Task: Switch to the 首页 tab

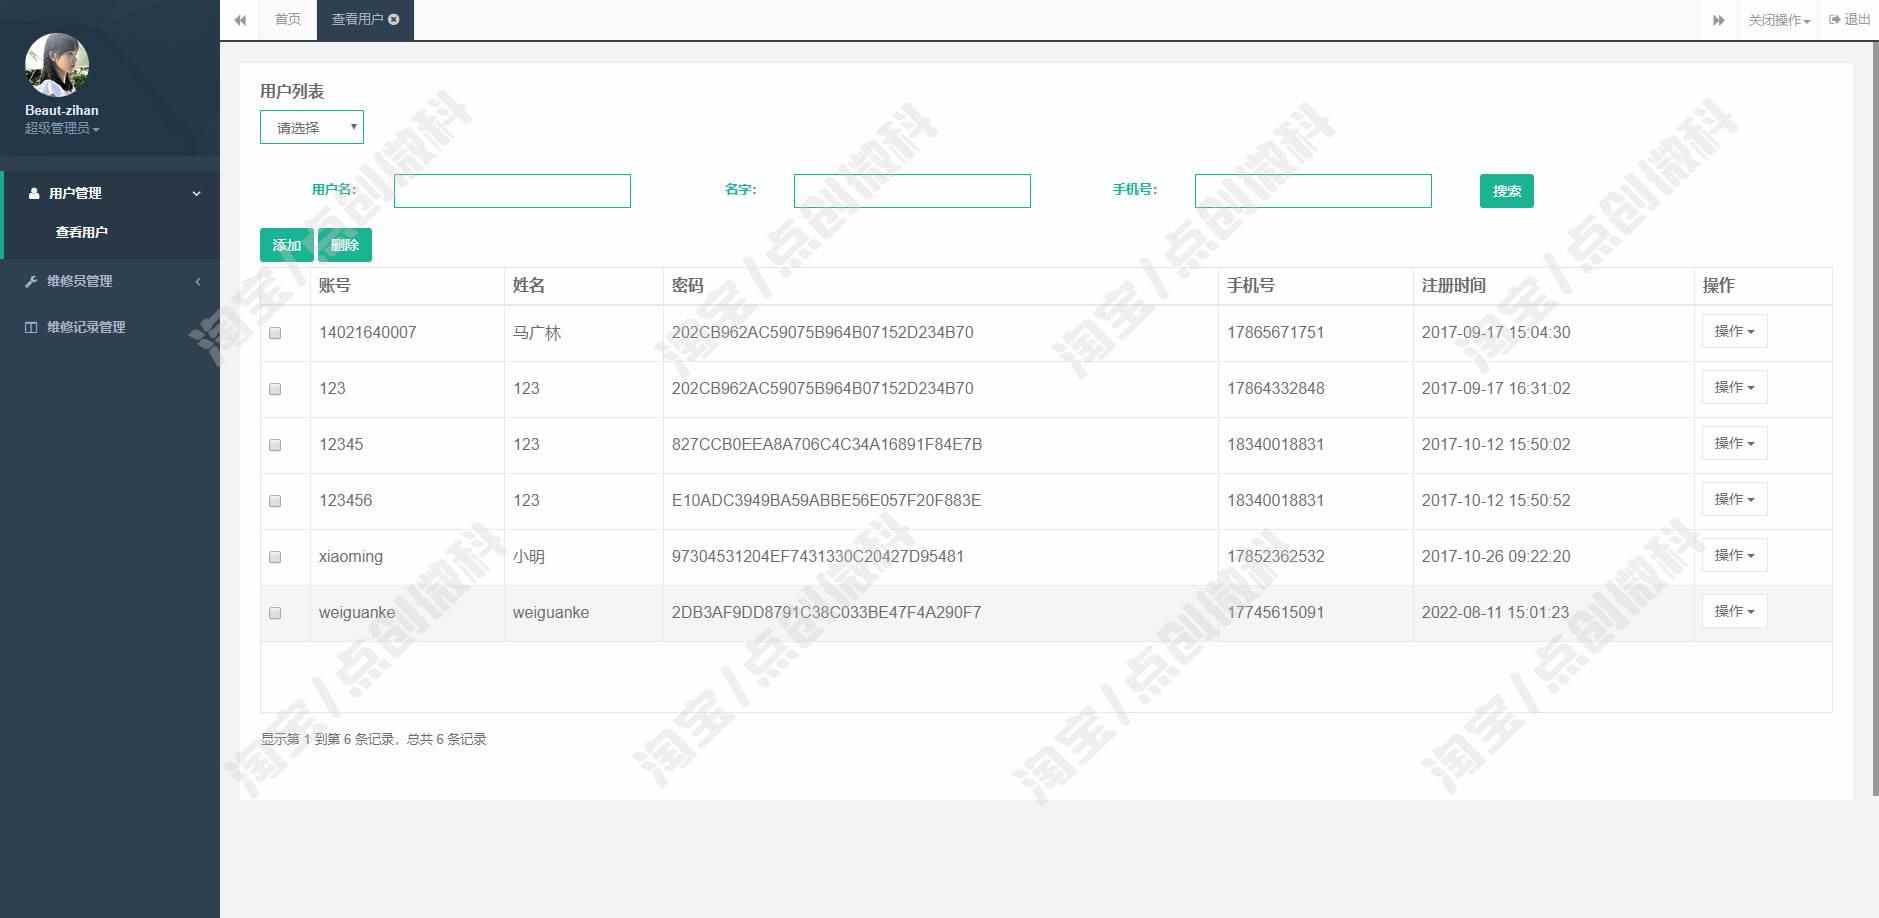Action: [288, 20]
